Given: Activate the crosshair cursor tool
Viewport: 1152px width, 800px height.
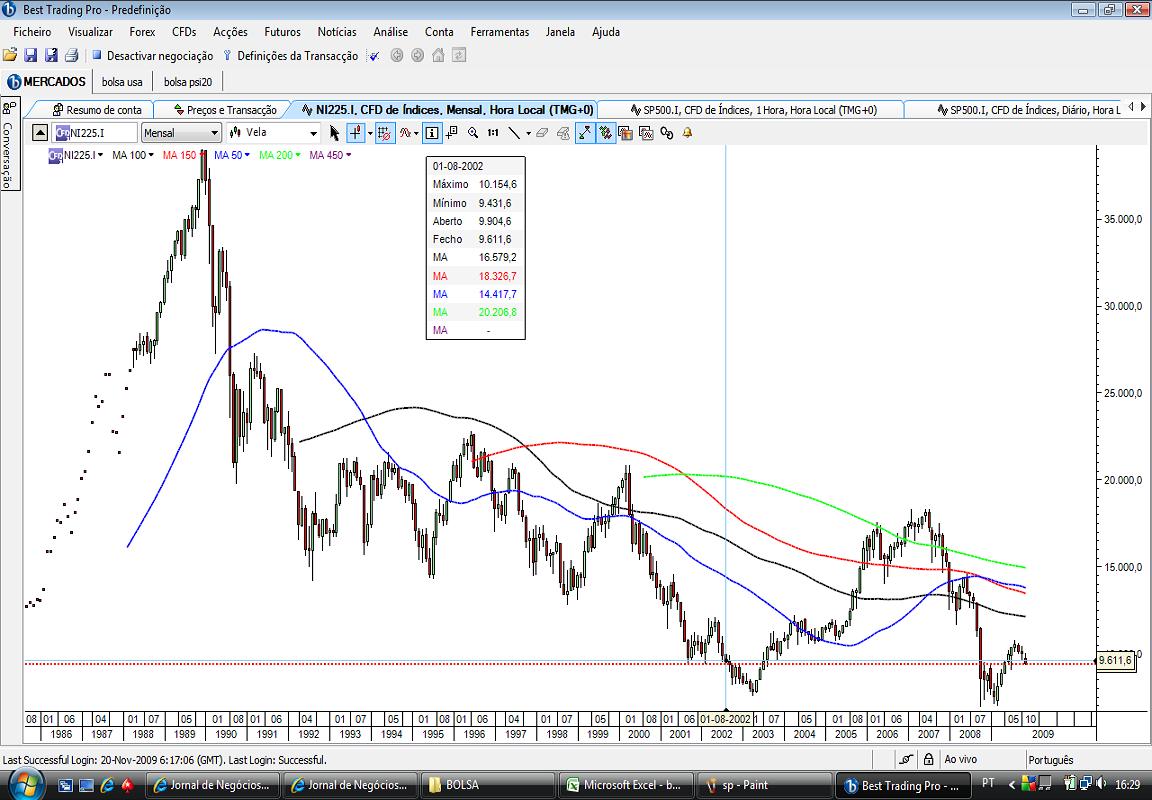Looking at the screenshot, I should click(356, 133).
